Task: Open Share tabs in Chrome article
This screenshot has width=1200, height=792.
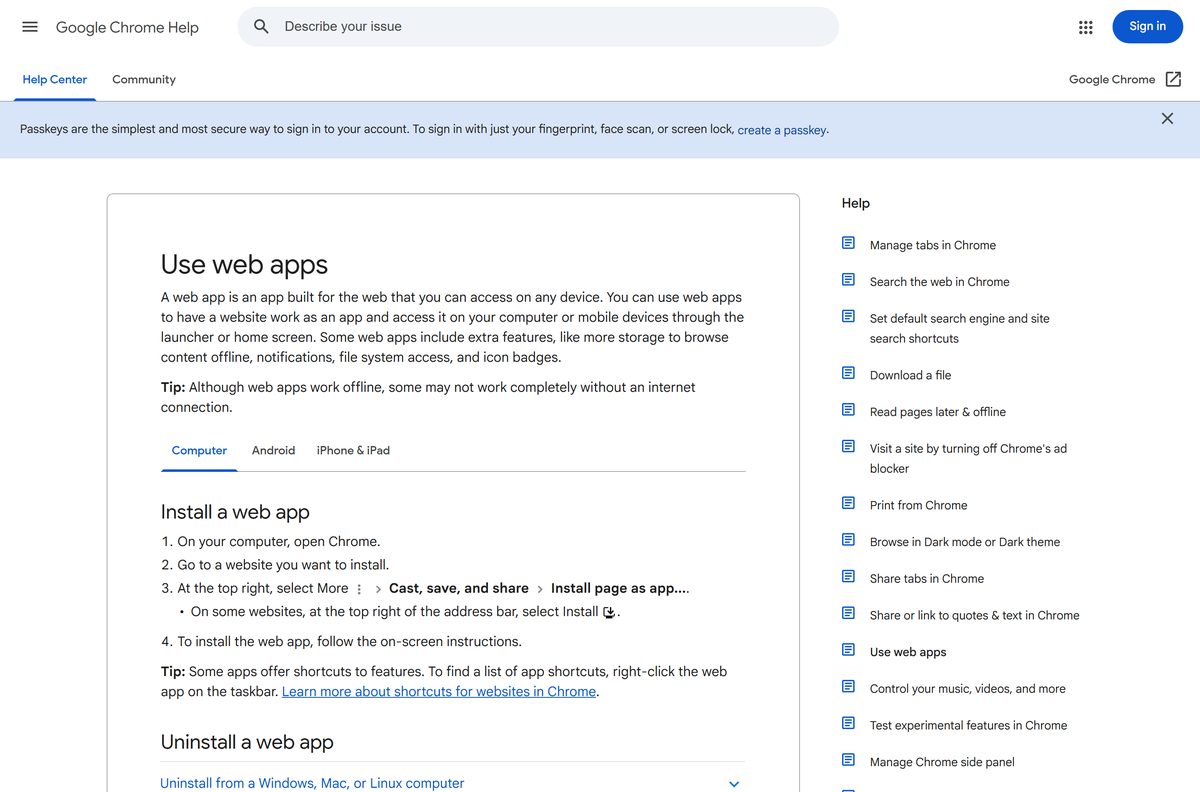Action: point(927,578)
